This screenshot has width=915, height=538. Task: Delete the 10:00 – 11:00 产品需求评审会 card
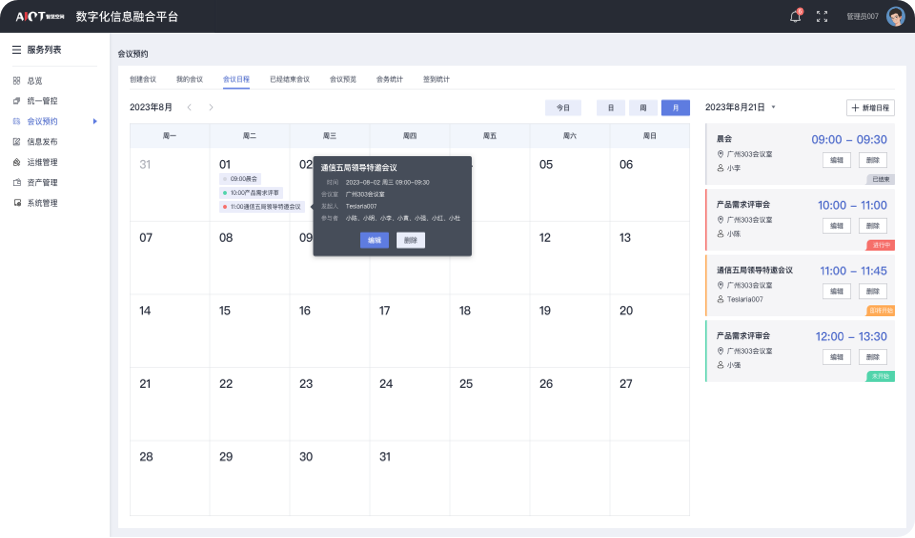pyautogui.click(x=873, y=226)
